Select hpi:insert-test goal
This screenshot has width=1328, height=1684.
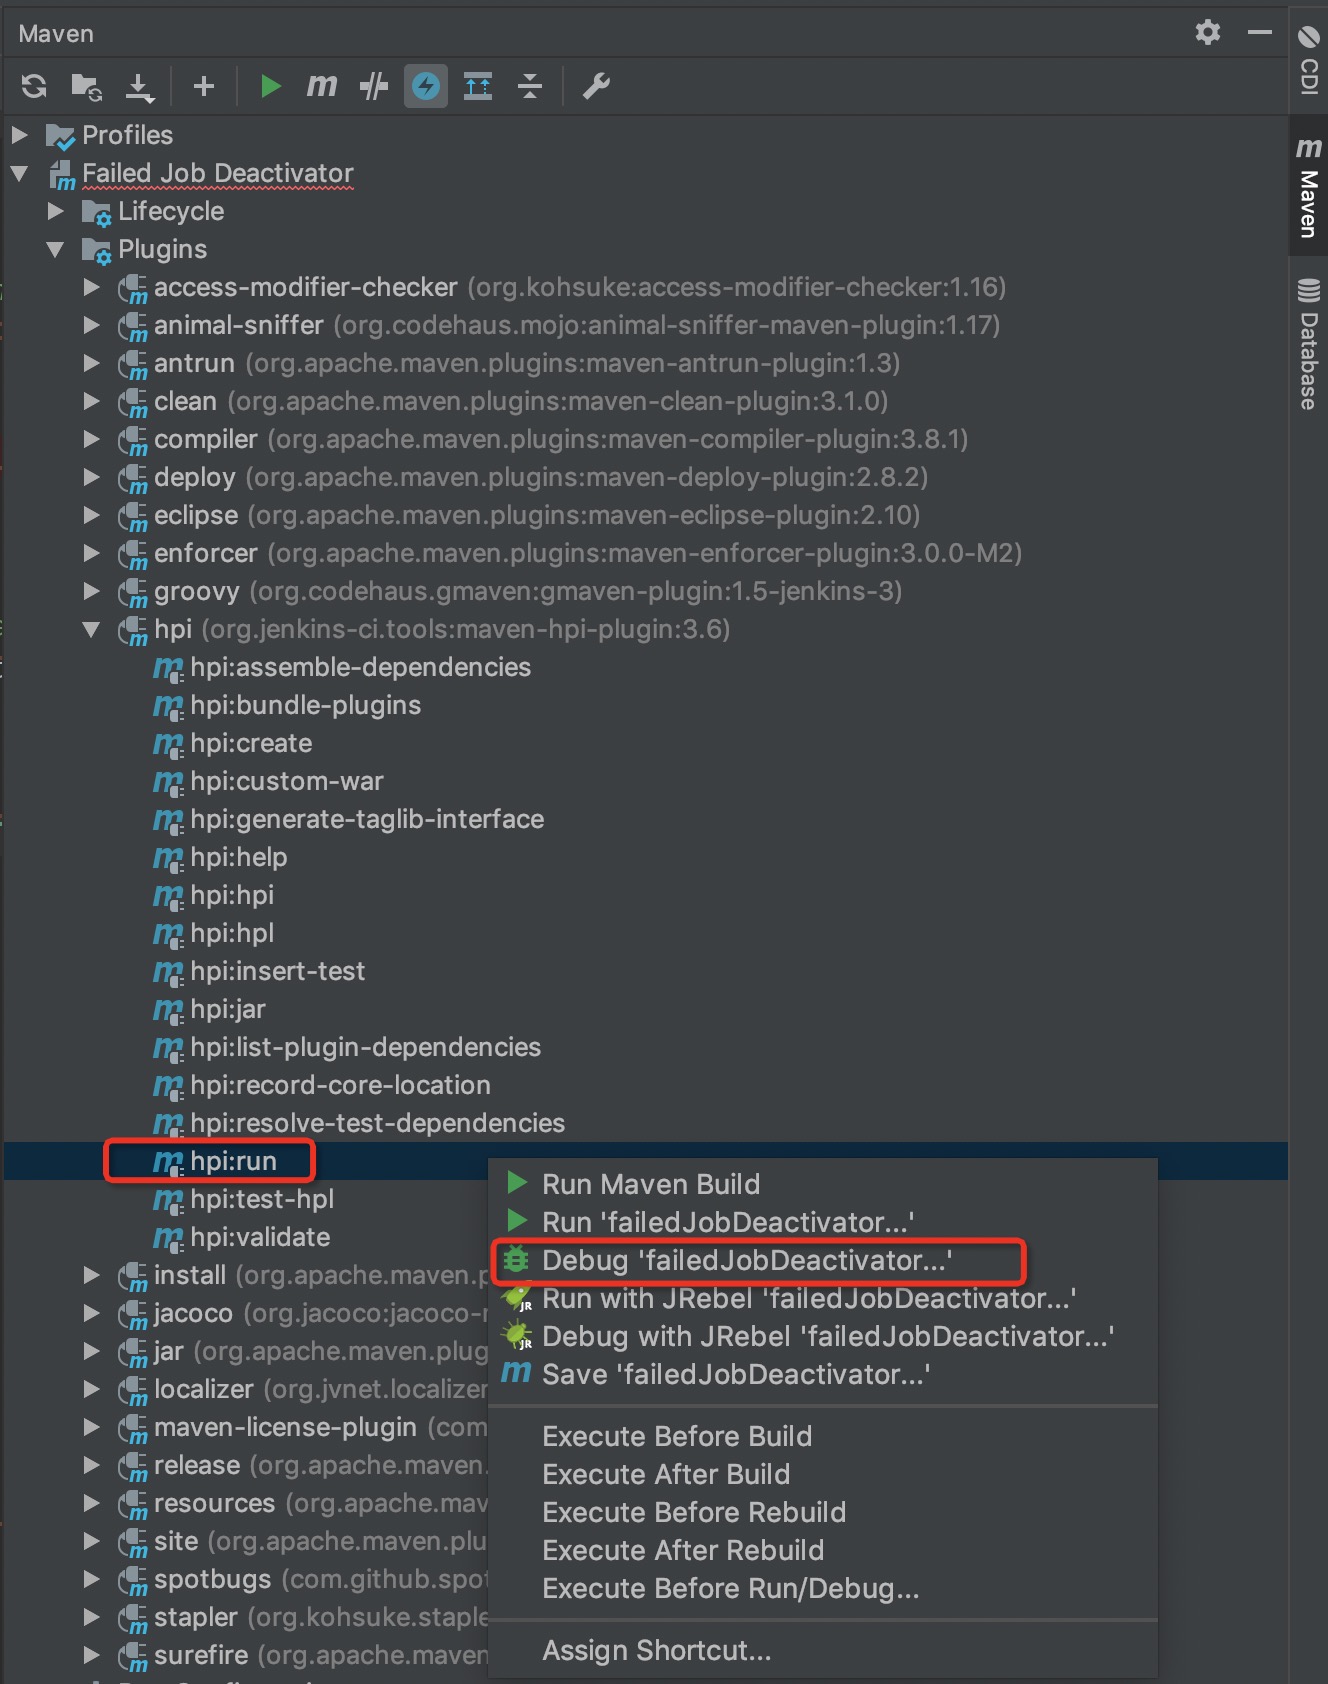tap(259, 971)
